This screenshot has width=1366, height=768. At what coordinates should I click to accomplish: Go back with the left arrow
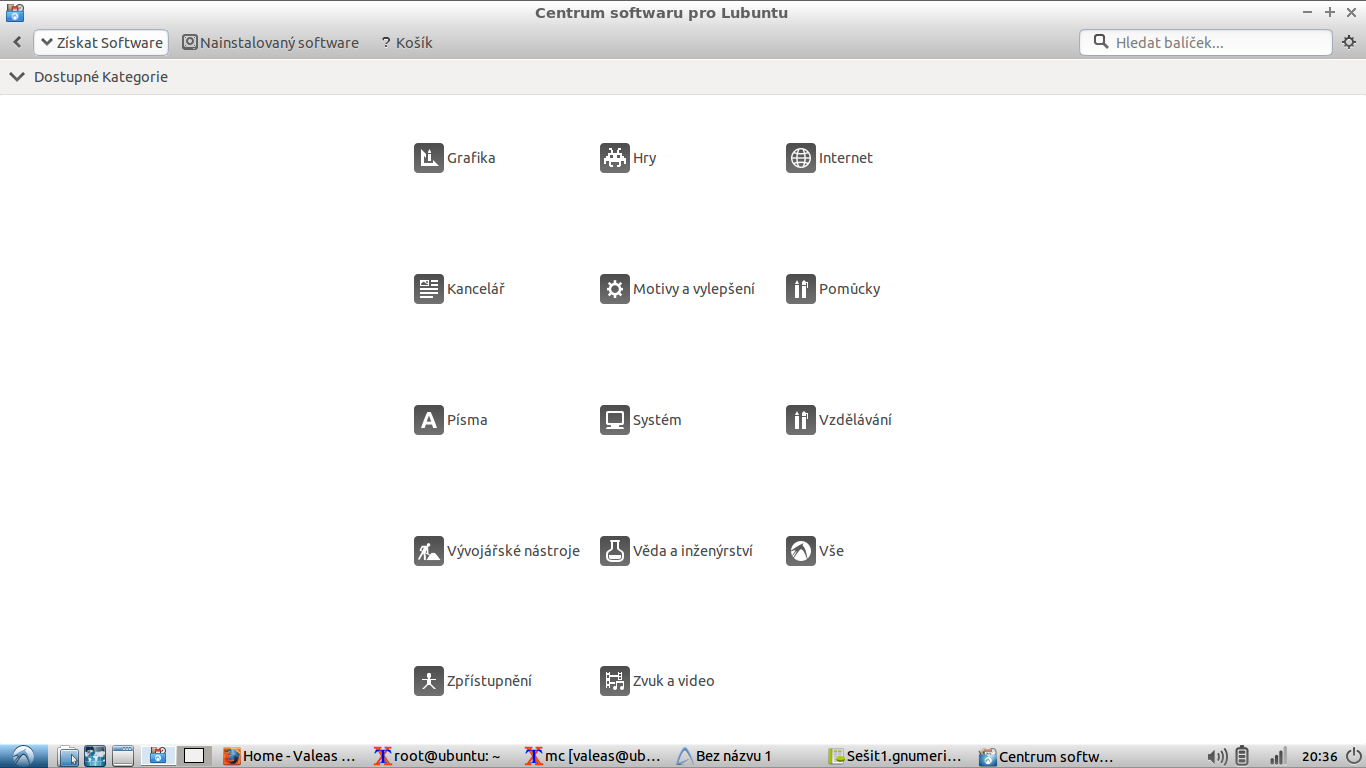[x=17, y=43]
